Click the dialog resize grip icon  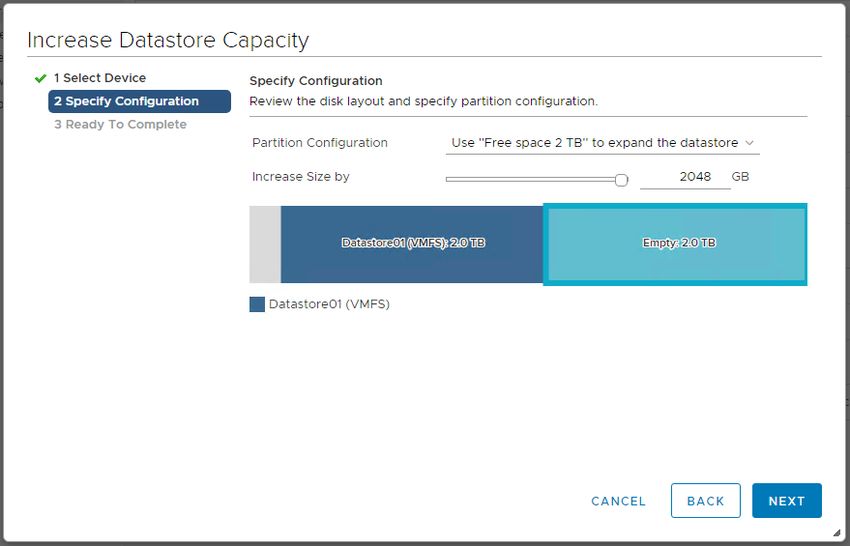(x=838, y=532)
